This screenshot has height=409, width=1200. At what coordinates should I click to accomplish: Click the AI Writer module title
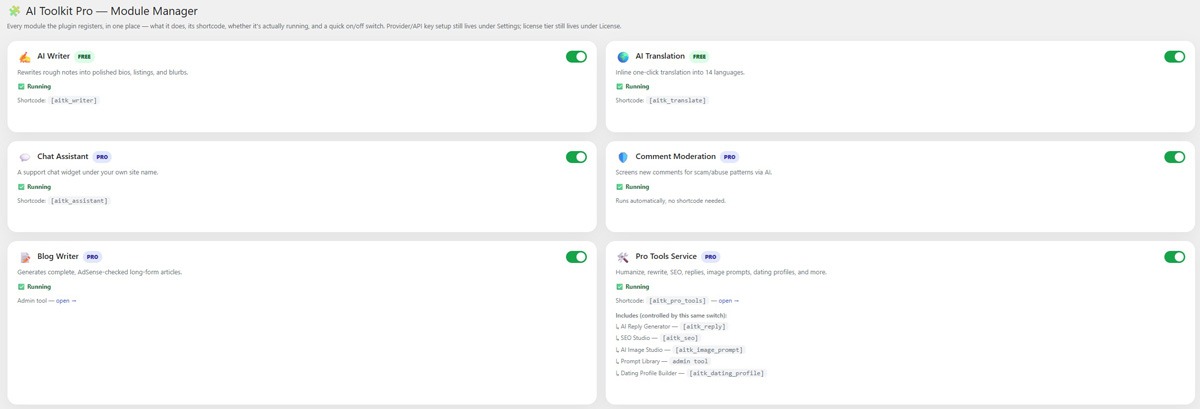pyautogui.click(x=53, y=57)
